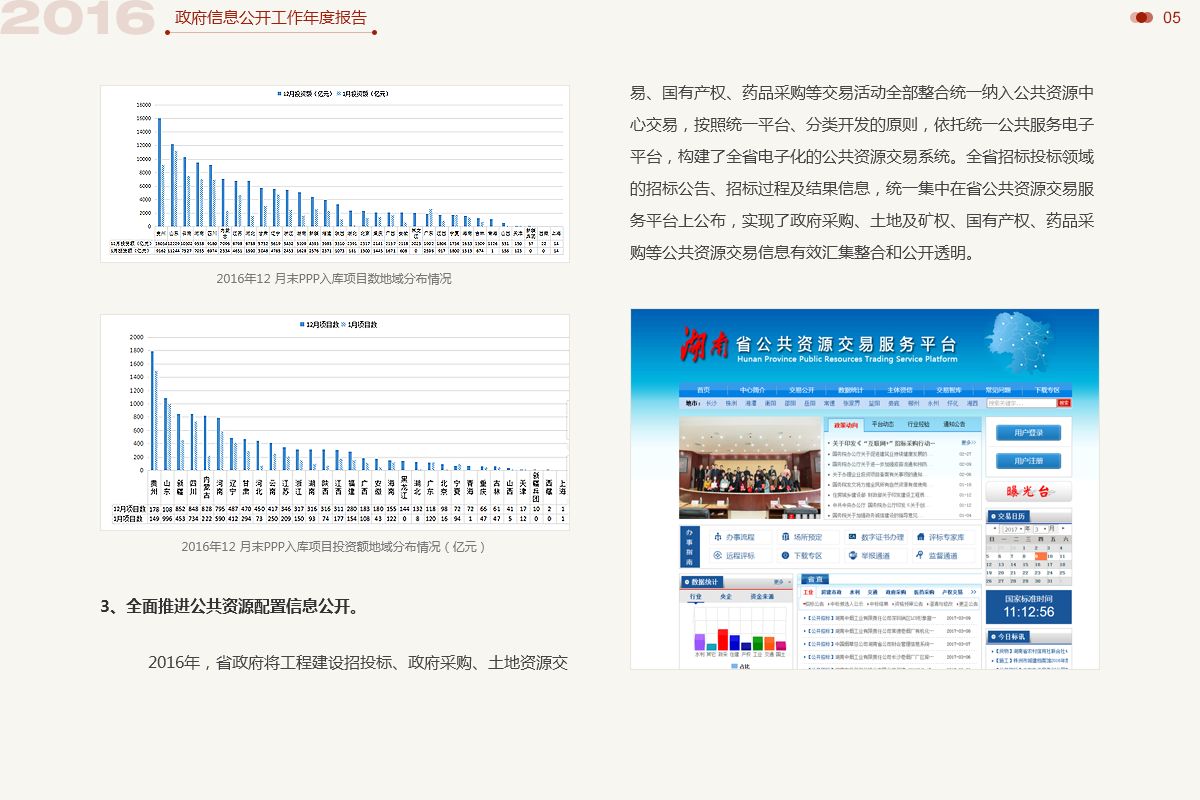Open the year 2017 dropdown in calendar
Viewport: 1200px width, 800px height.
click(1013, 529)
